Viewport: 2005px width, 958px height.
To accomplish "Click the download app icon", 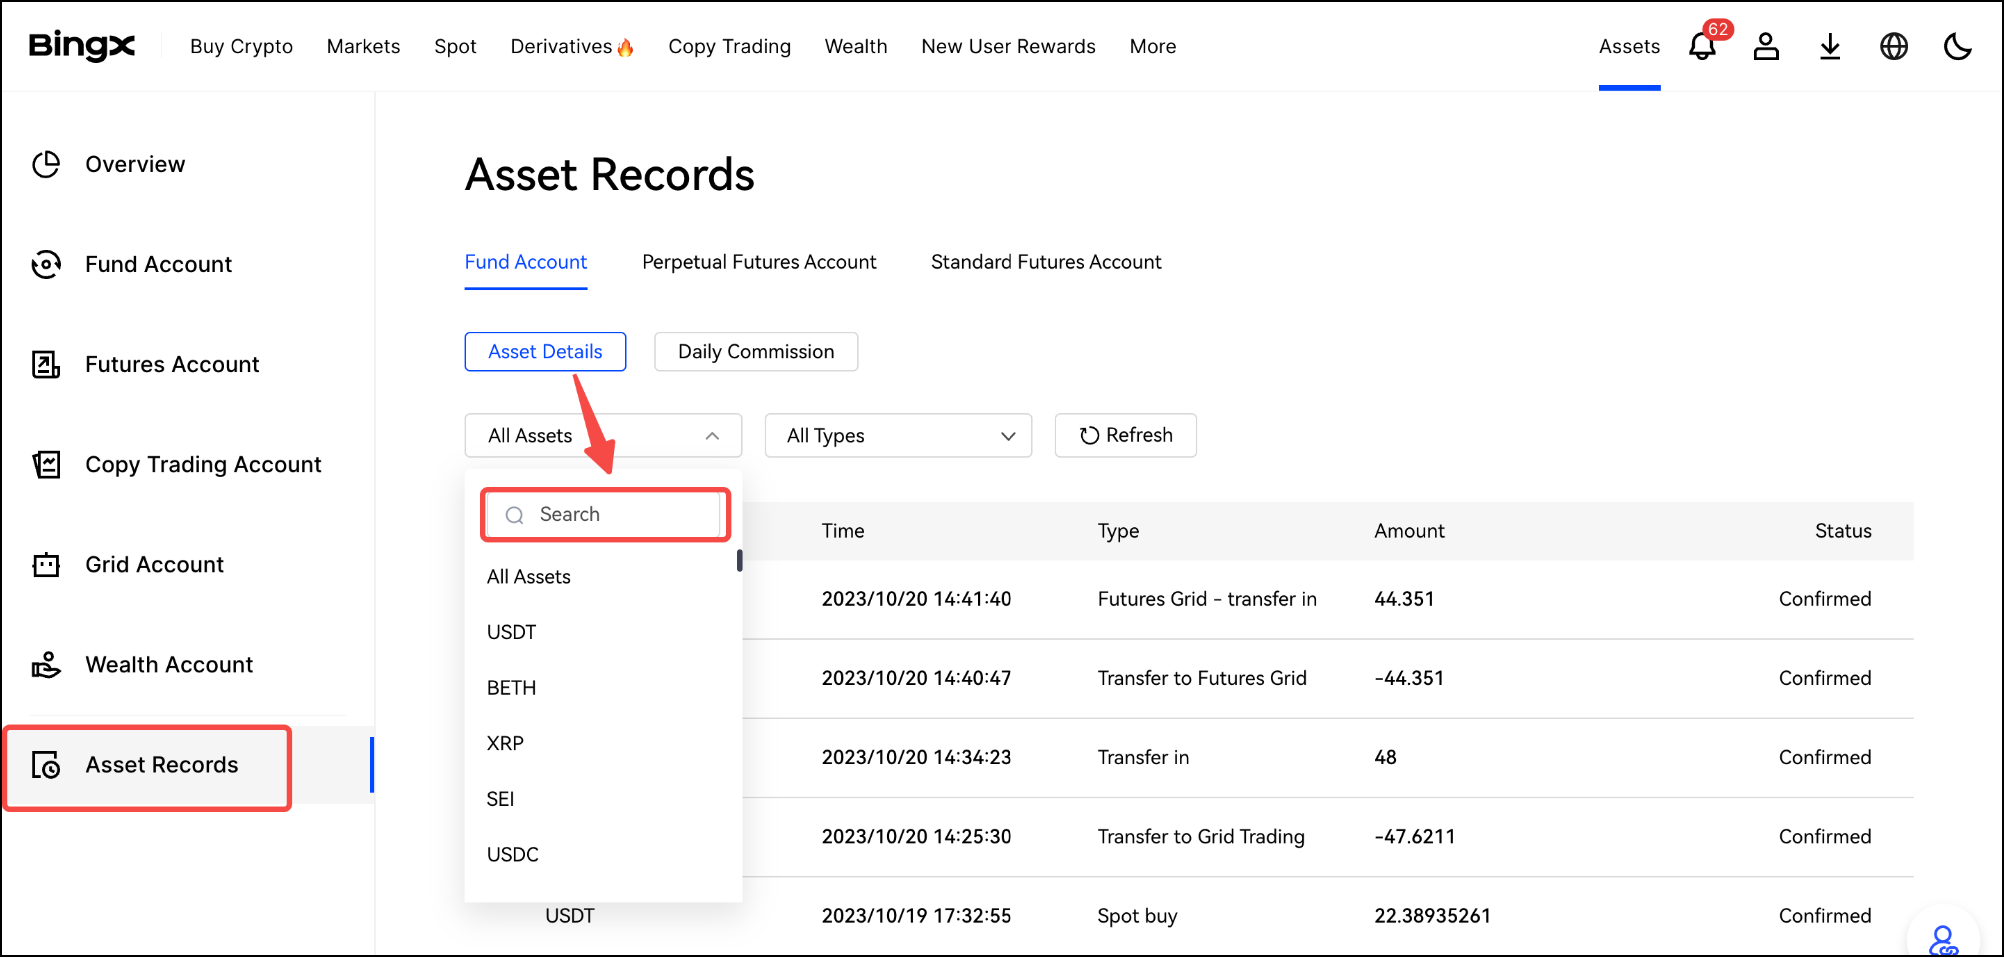I will tap(1830, 47).
